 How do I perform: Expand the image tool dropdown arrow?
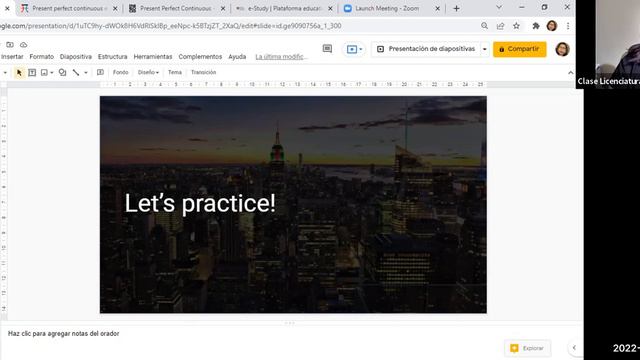click(x=52, y=73)
